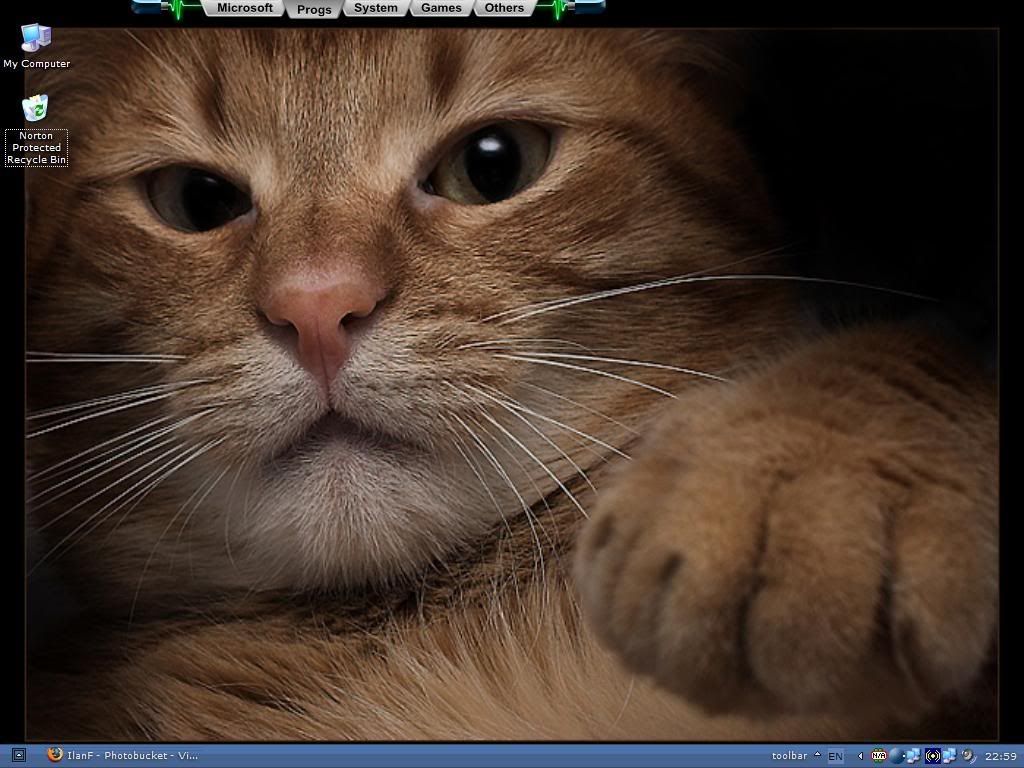Open the Microsoft tab in the top dock
1024x768 pixels.
pos(244,8)
